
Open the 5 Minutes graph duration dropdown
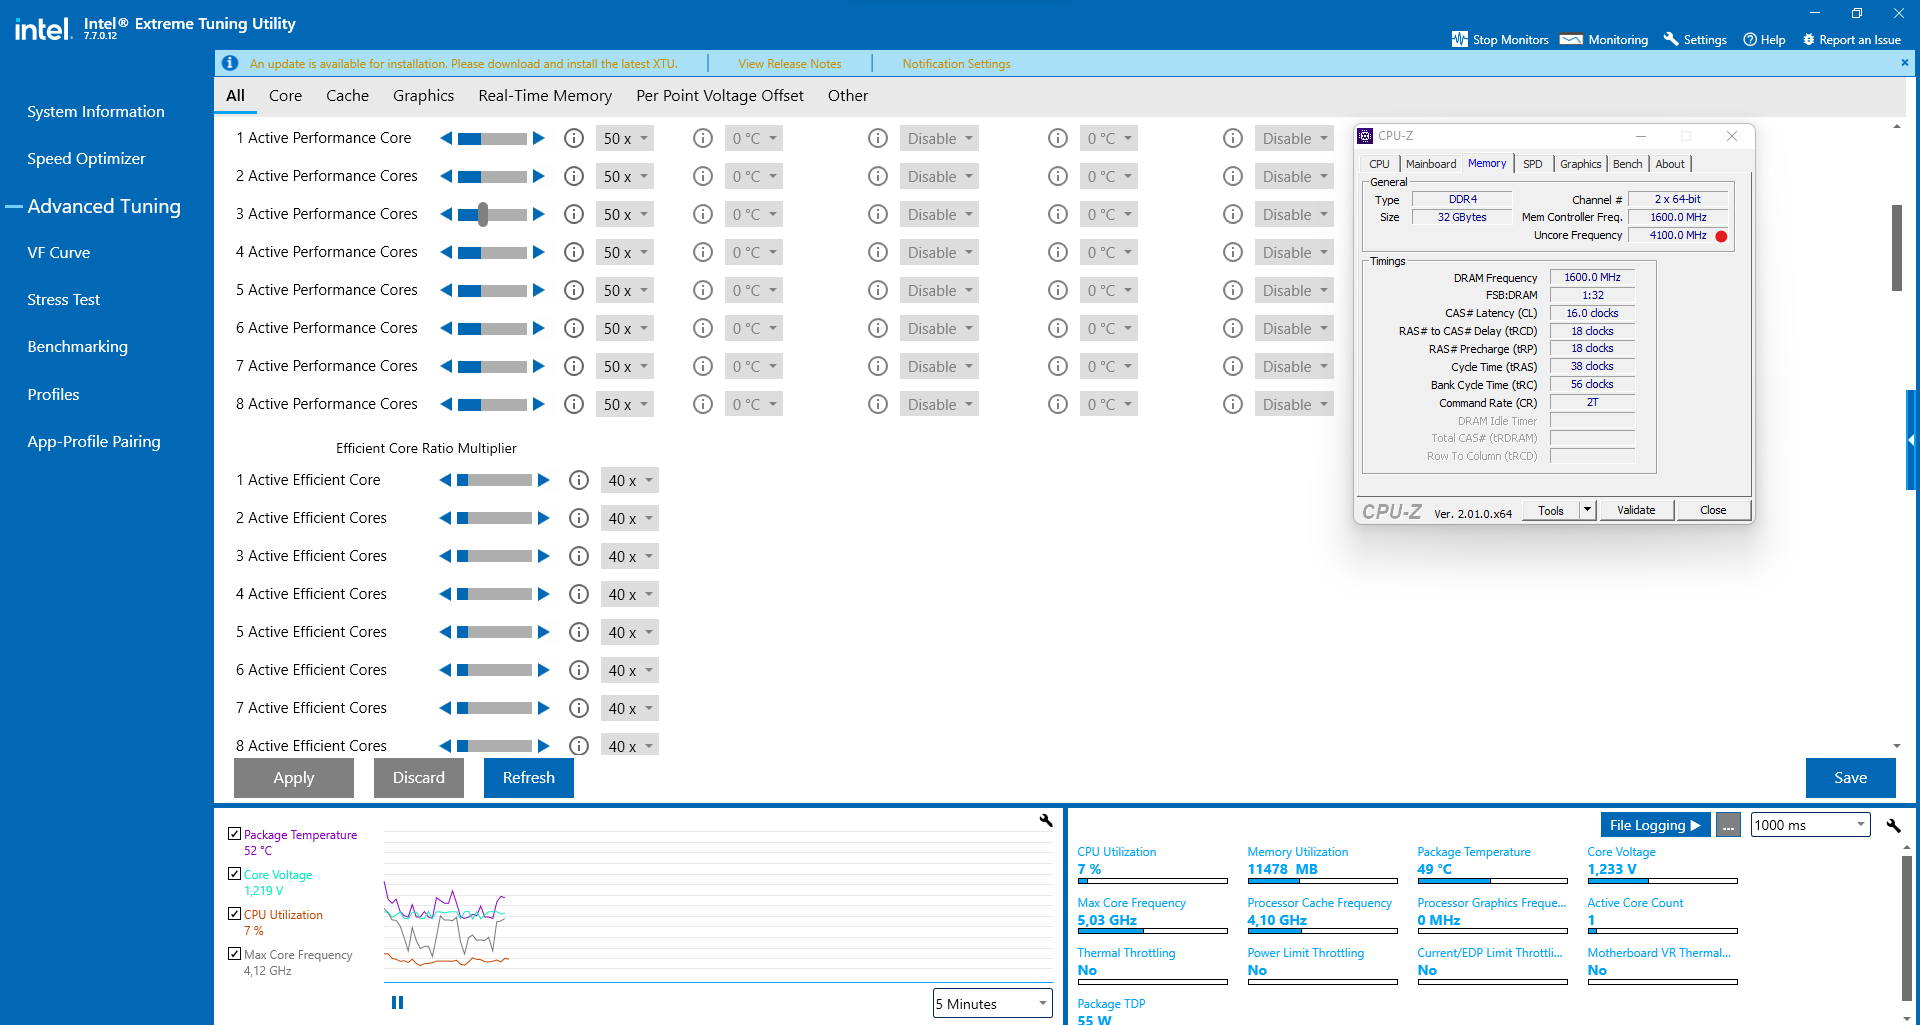point(993,1003)
